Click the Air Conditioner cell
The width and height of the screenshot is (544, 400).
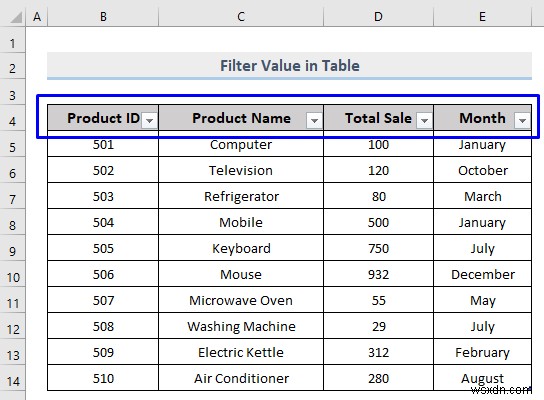pyautogui.click(x=241, y=378)
